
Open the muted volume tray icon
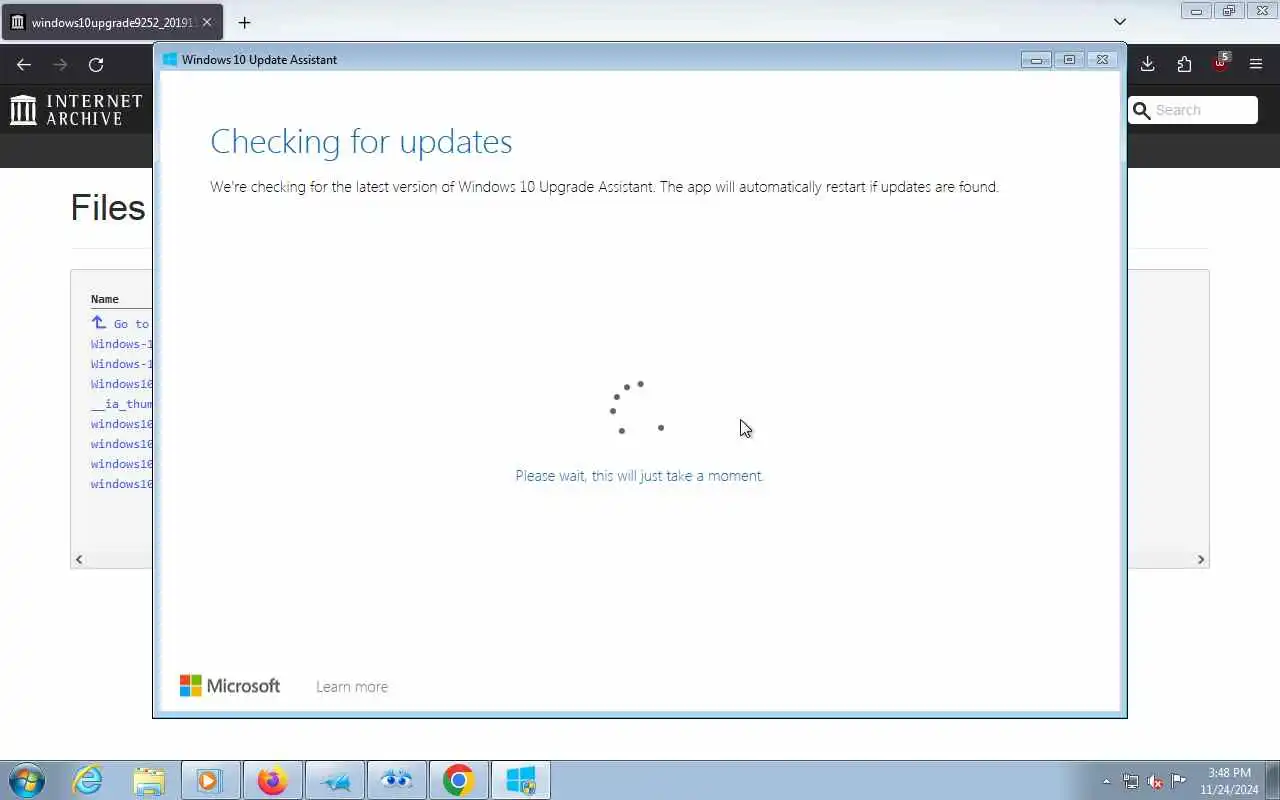pyautogui.click(x=1155, y=781)
